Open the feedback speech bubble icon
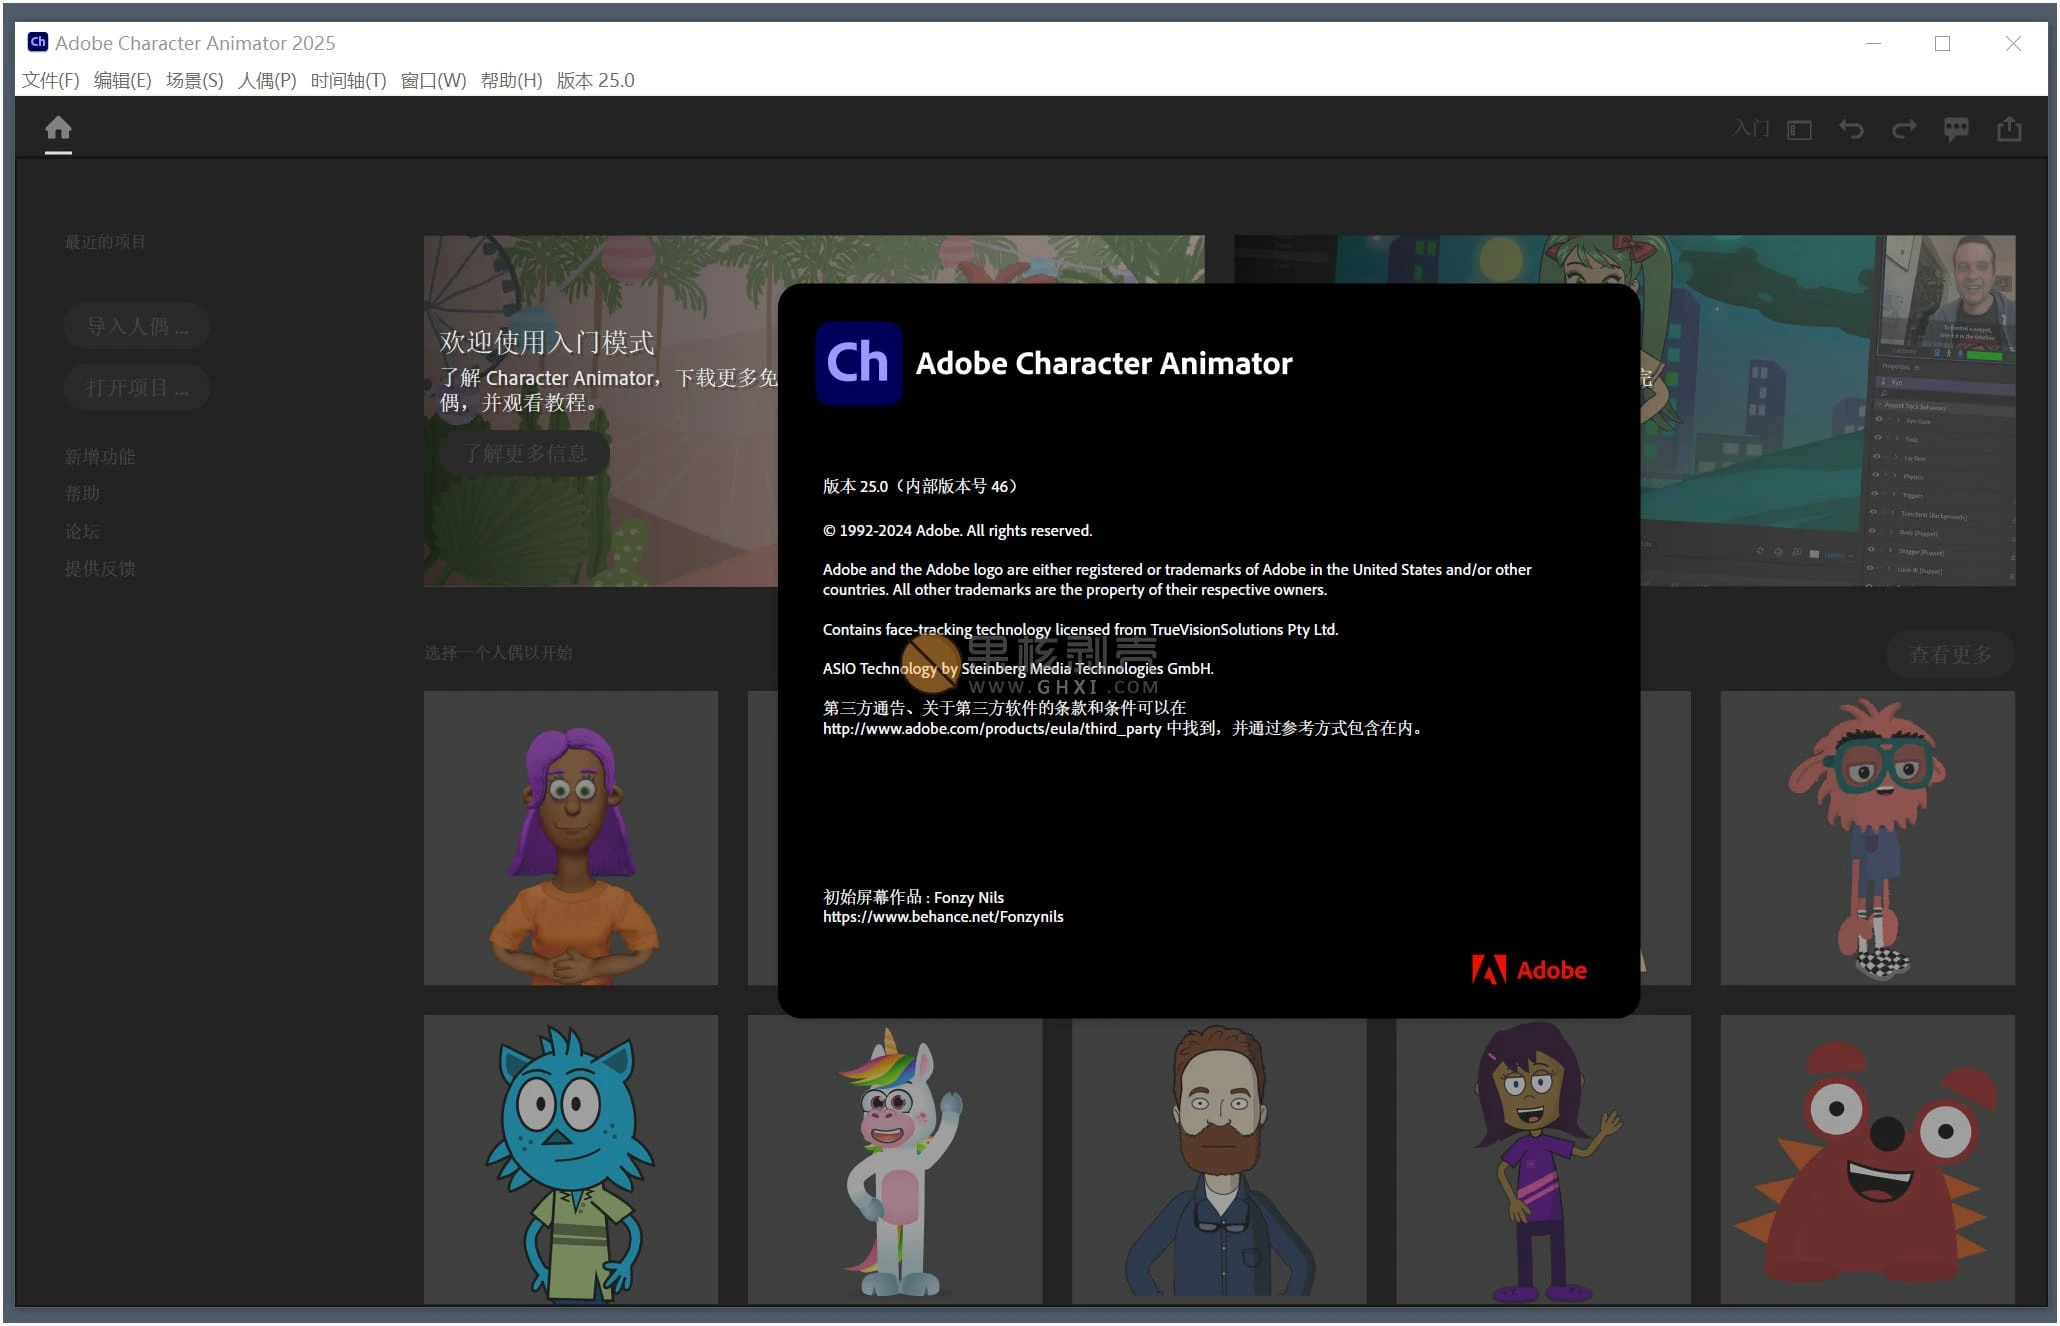This screenshot has height=1326, width=2060. point(1956,129)
